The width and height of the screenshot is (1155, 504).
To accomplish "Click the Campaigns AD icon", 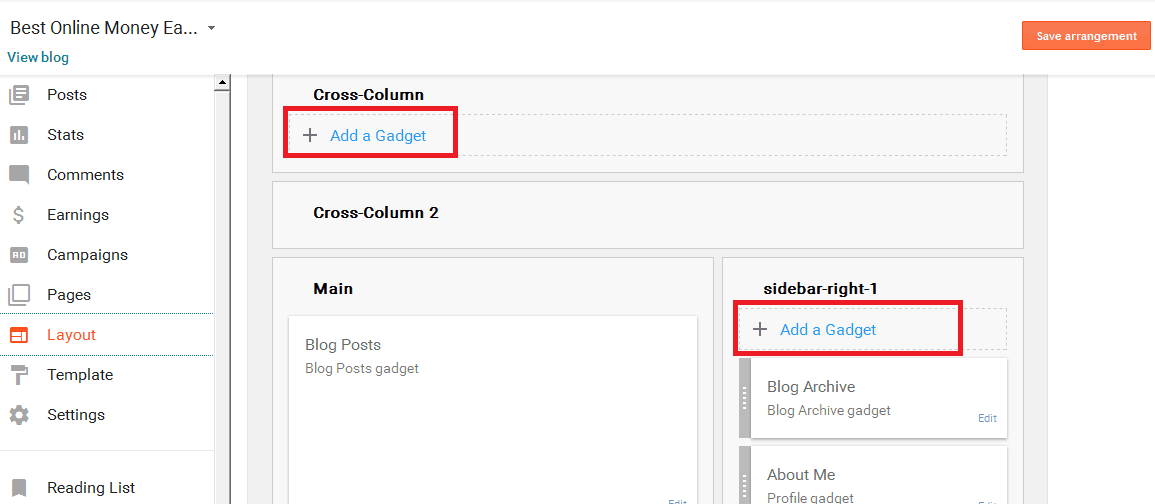I will pos(19,255).
